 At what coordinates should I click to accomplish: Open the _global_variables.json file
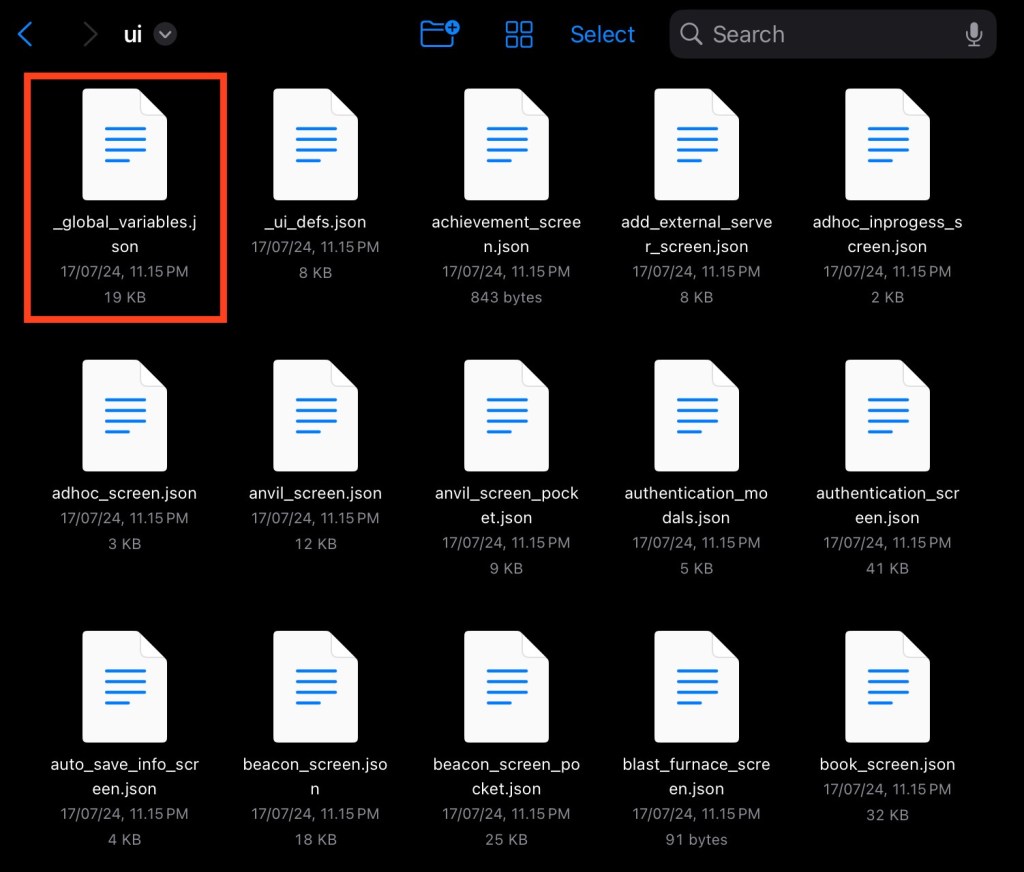125,145
